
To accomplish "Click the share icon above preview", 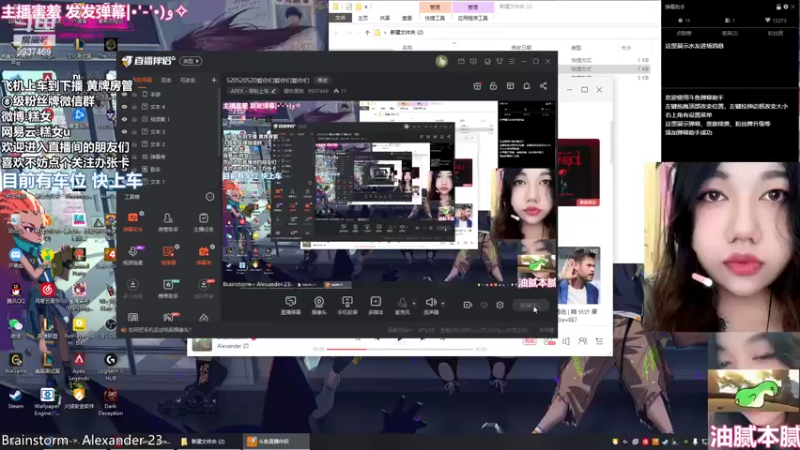I will 543,86.
